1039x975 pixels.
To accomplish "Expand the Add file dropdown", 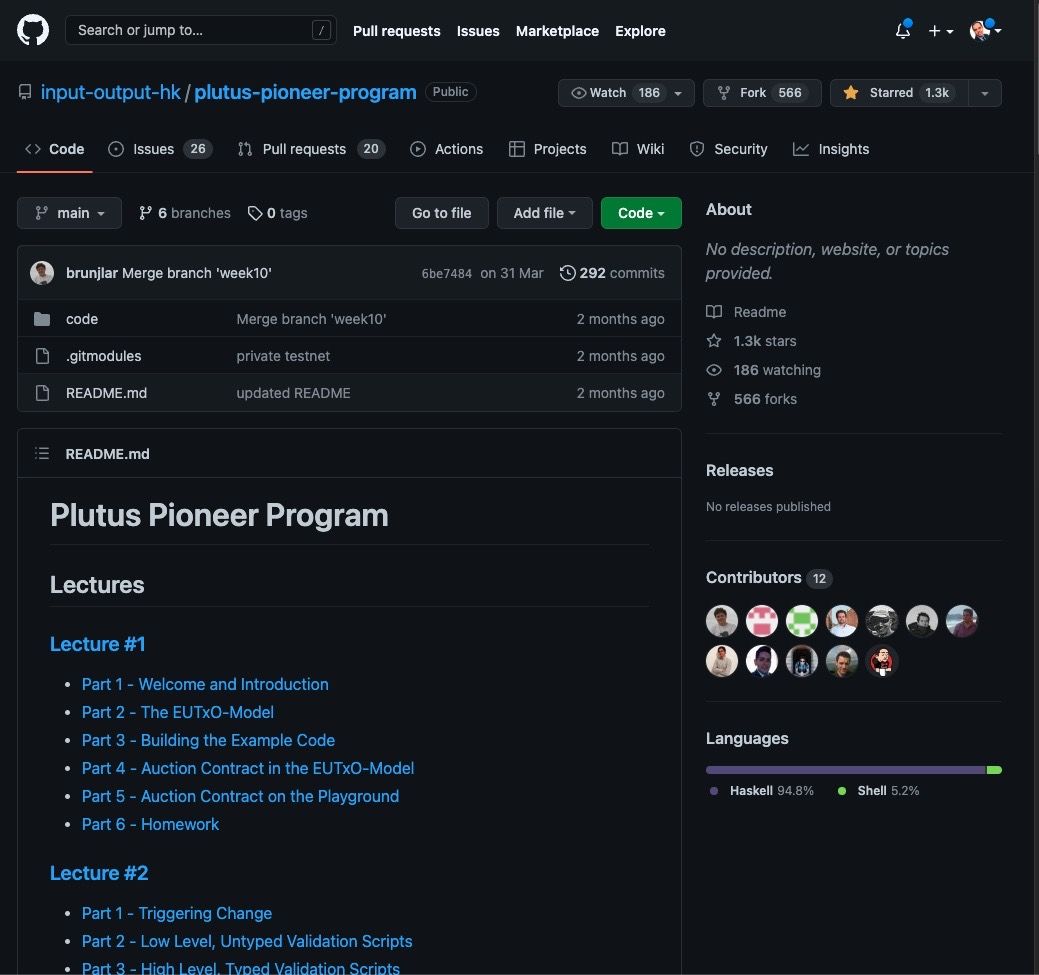I will [545, 213].
